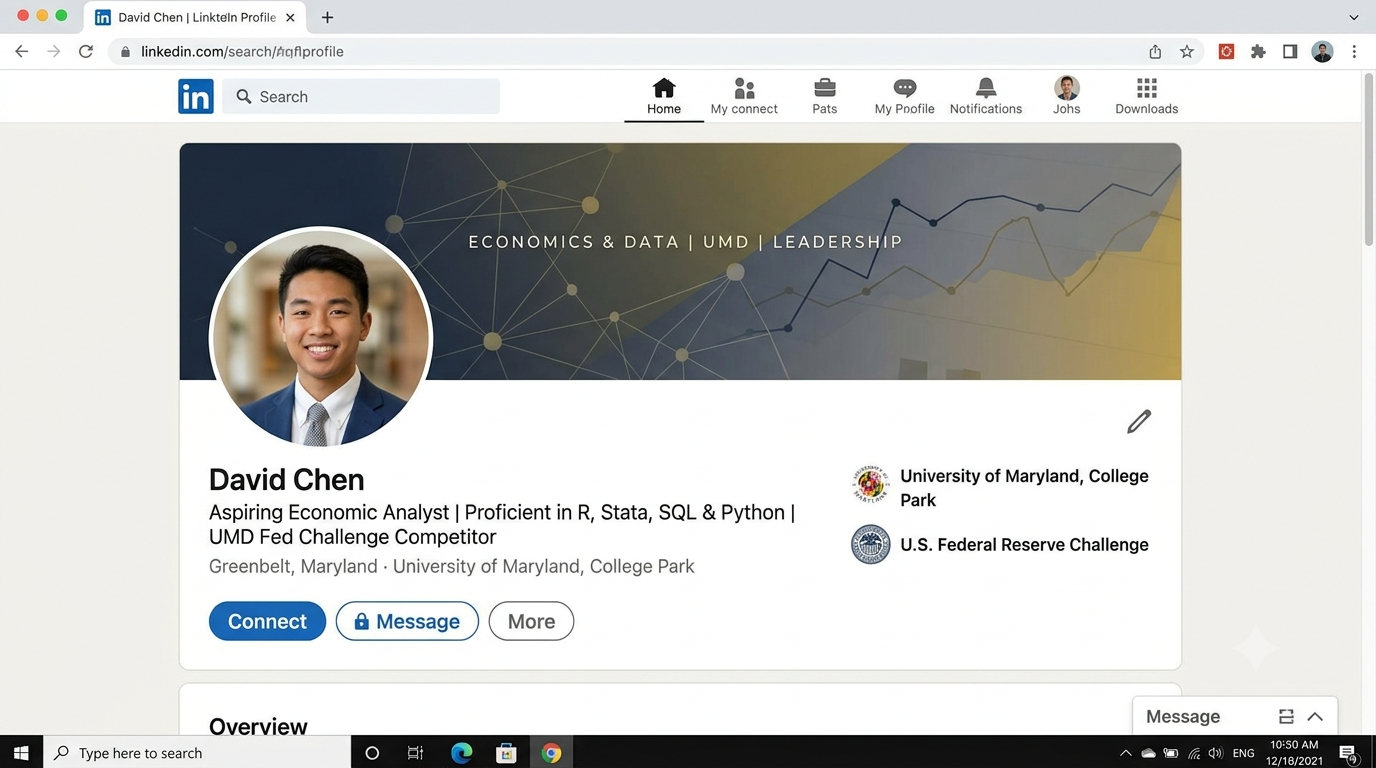Click the taskbar search box
Viewport: 1376px width, 768px height.
point(197,753)
